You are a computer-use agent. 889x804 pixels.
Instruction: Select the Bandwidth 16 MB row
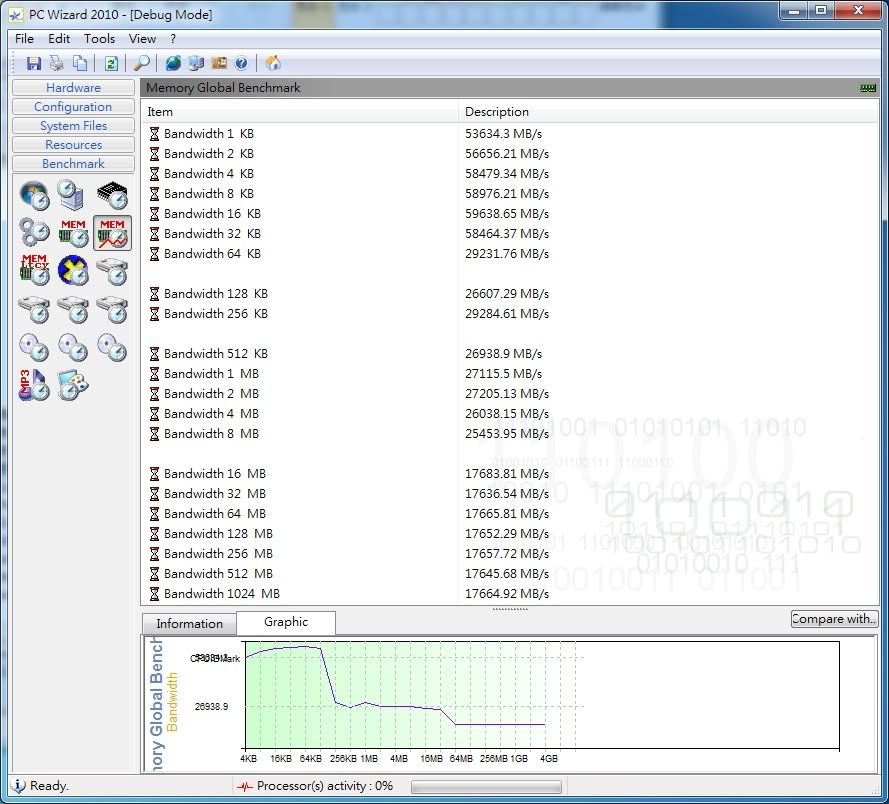(x=509, y=473)
